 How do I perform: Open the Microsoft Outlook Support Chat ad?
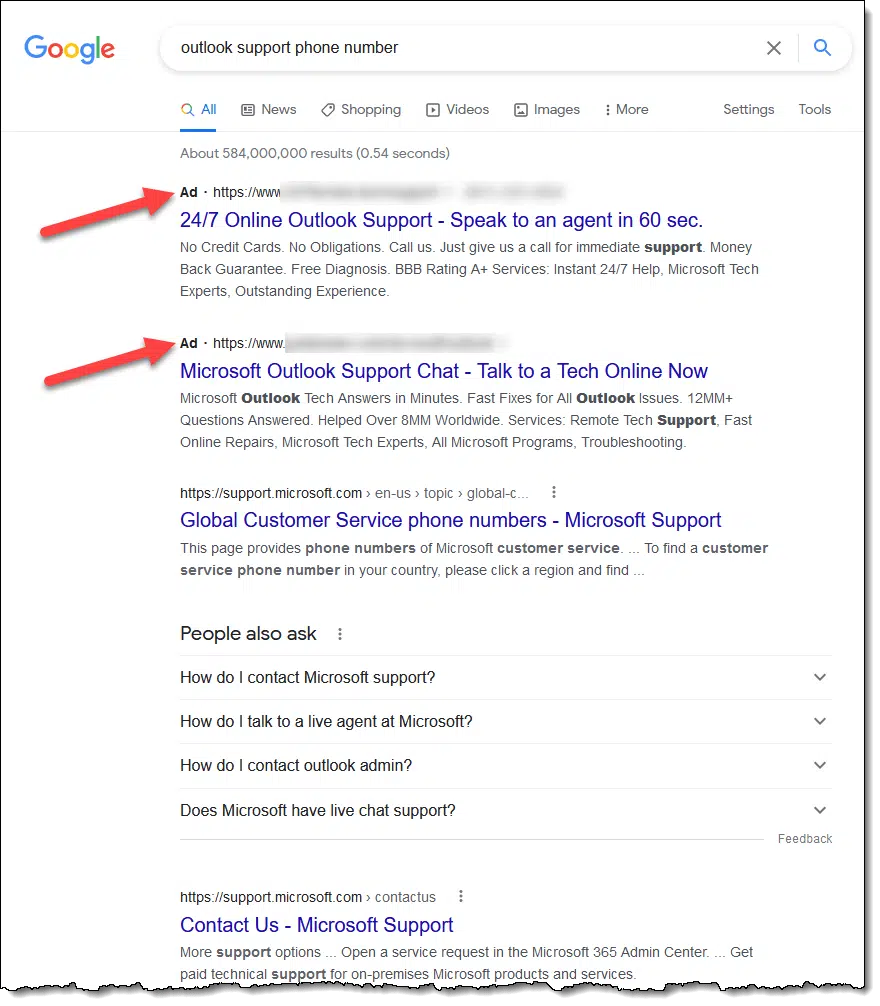click(444, 371)
